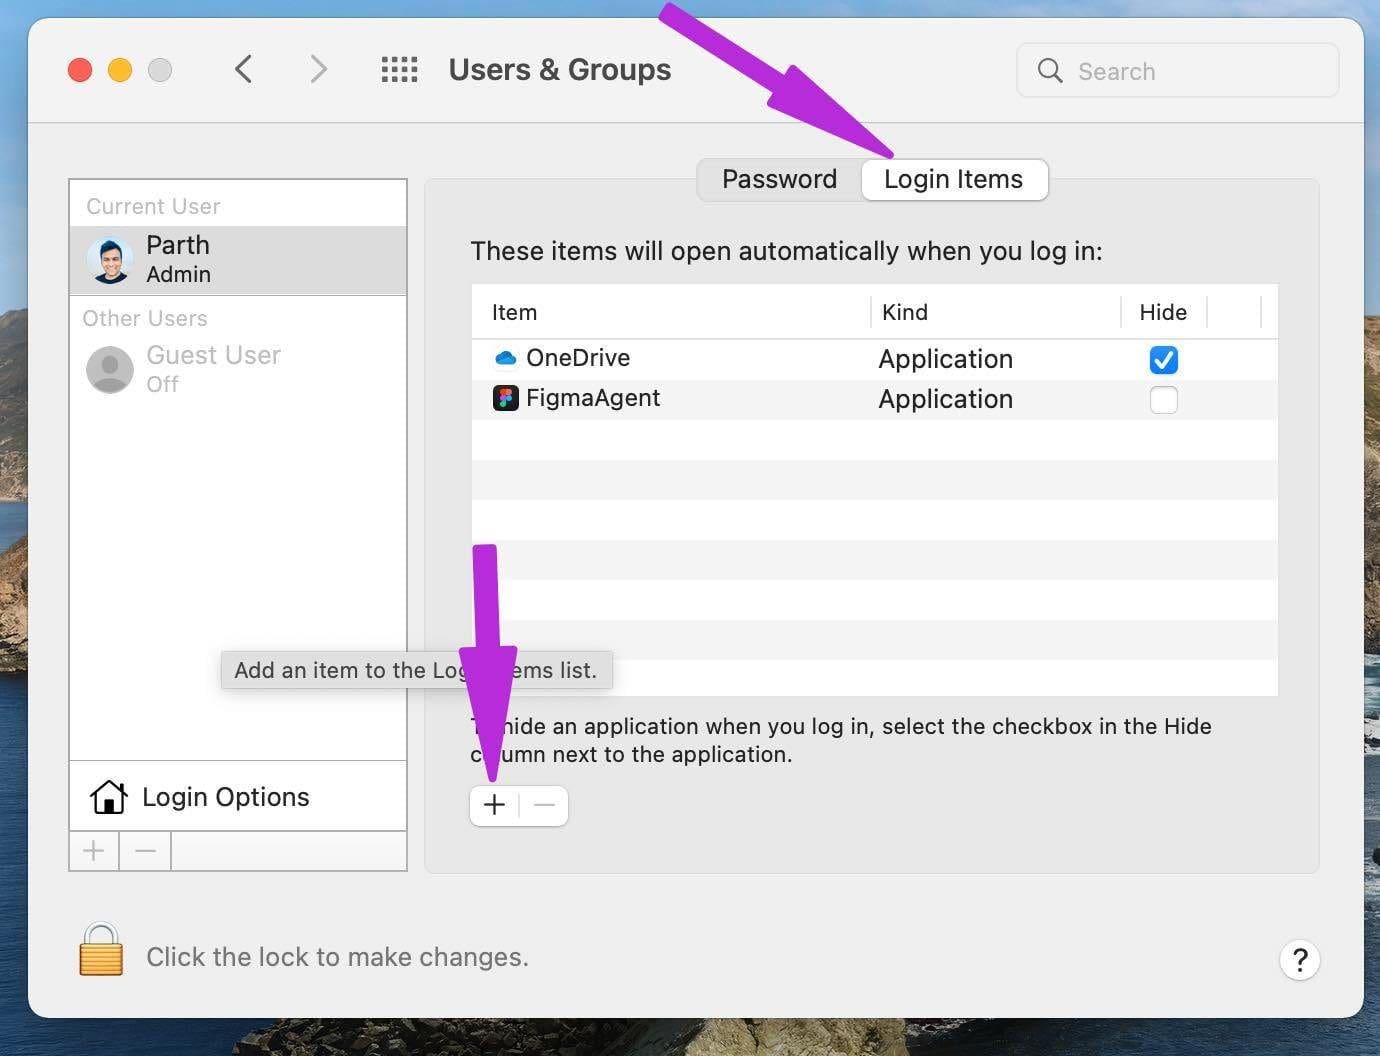Add an item to Login Items list
Viewport: 1380px width, 1056px height.
(x=494, y=805)
